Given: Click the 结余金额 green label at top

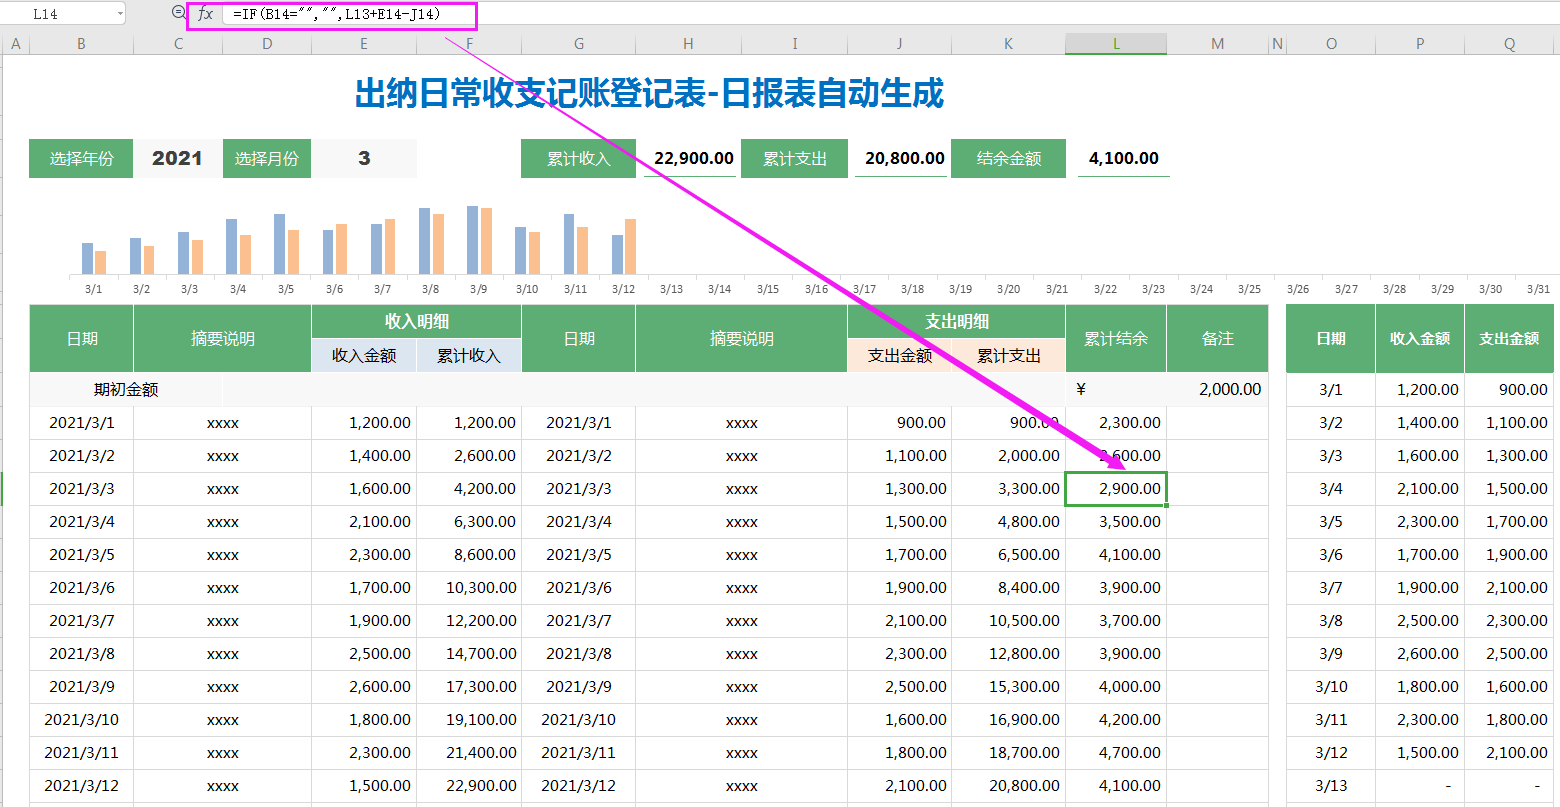Looking at the screenshot, I should point(1008,158).
